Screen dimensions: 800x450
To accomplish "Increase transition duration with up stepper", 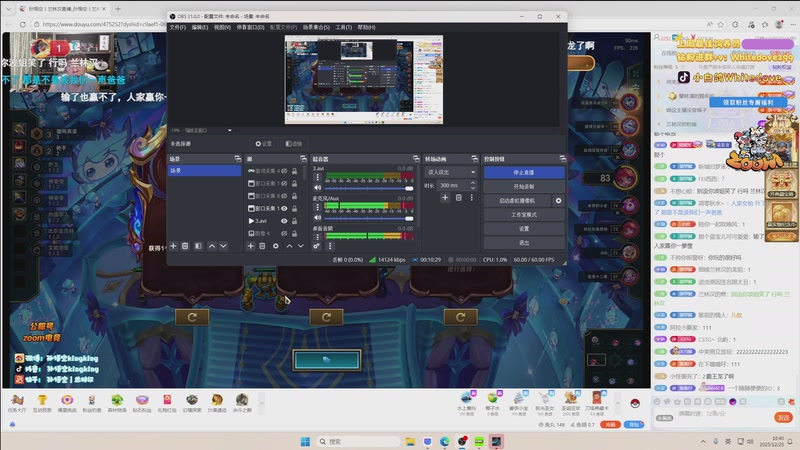I will point(472,183).
